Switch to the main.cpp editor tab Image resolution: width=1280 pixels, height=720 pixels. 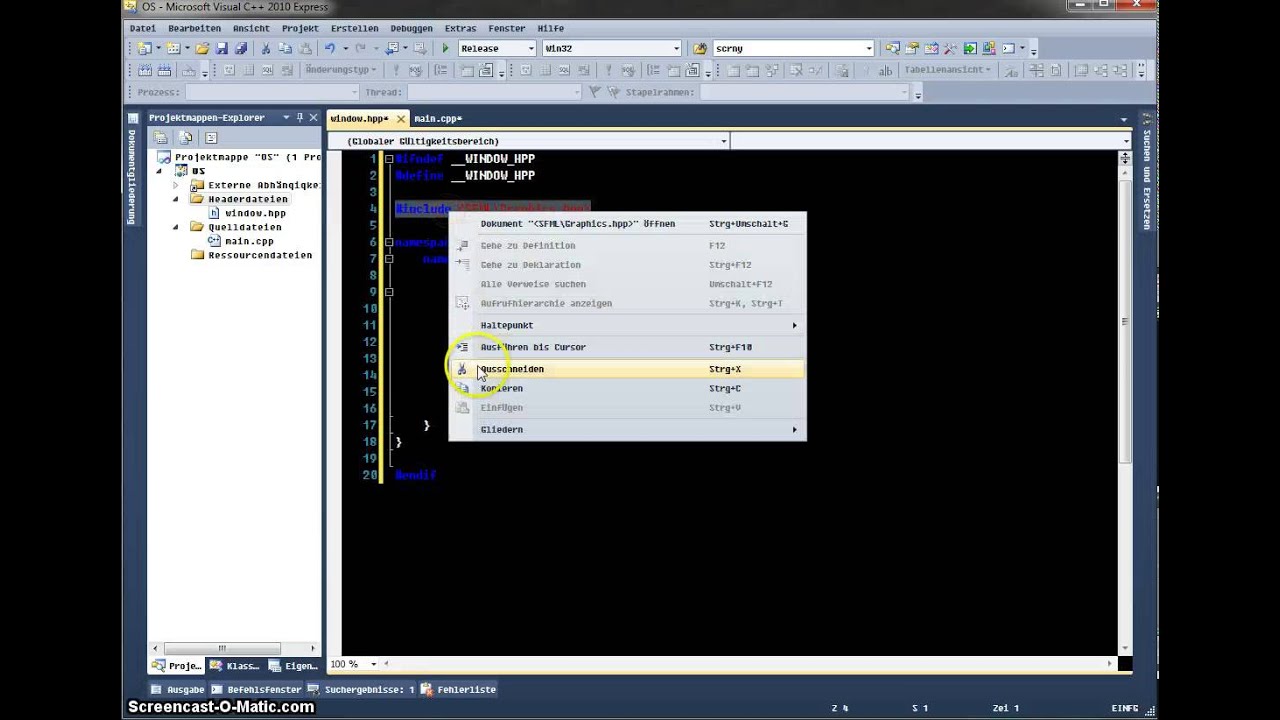pyautogui.click(x=438, y=118)
